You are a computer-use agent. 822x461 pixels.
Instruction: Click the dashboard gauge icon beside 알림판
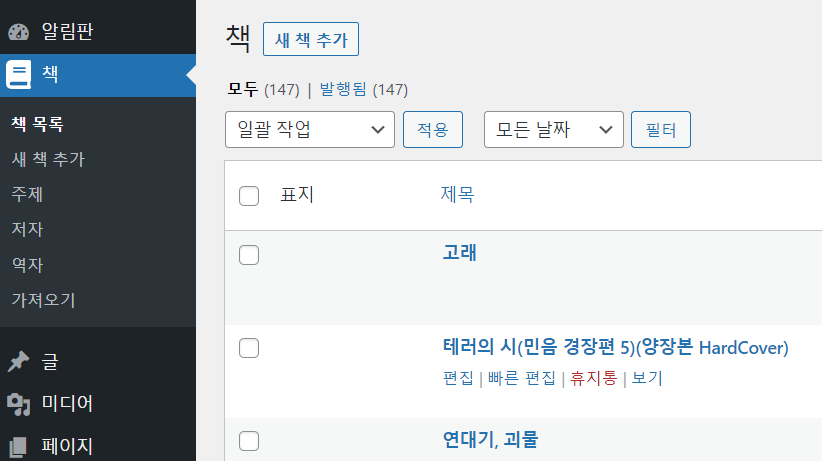(19, 31)
